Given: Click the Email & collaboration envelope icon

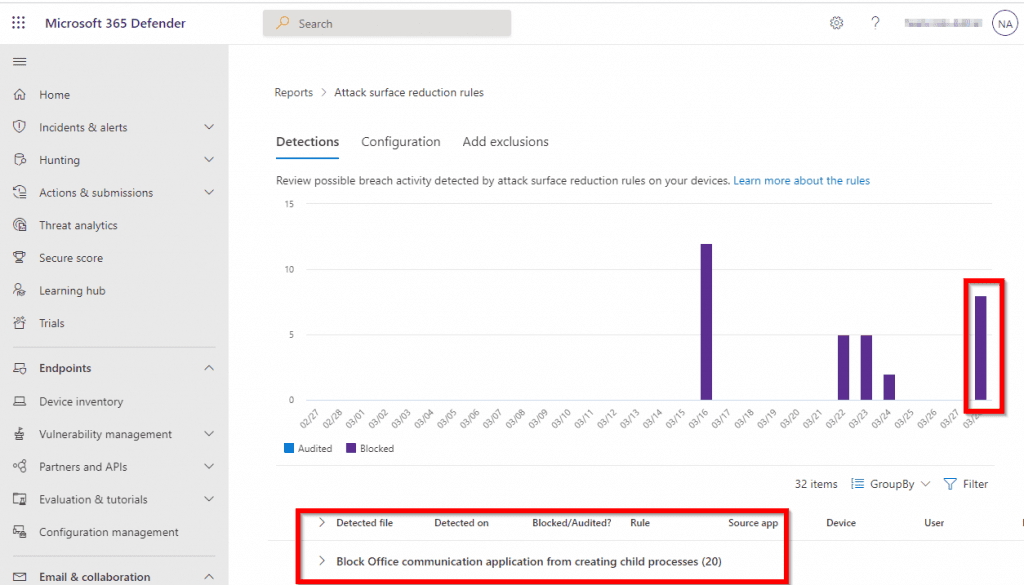Looking at the screenshot, I should coord(20,577).
